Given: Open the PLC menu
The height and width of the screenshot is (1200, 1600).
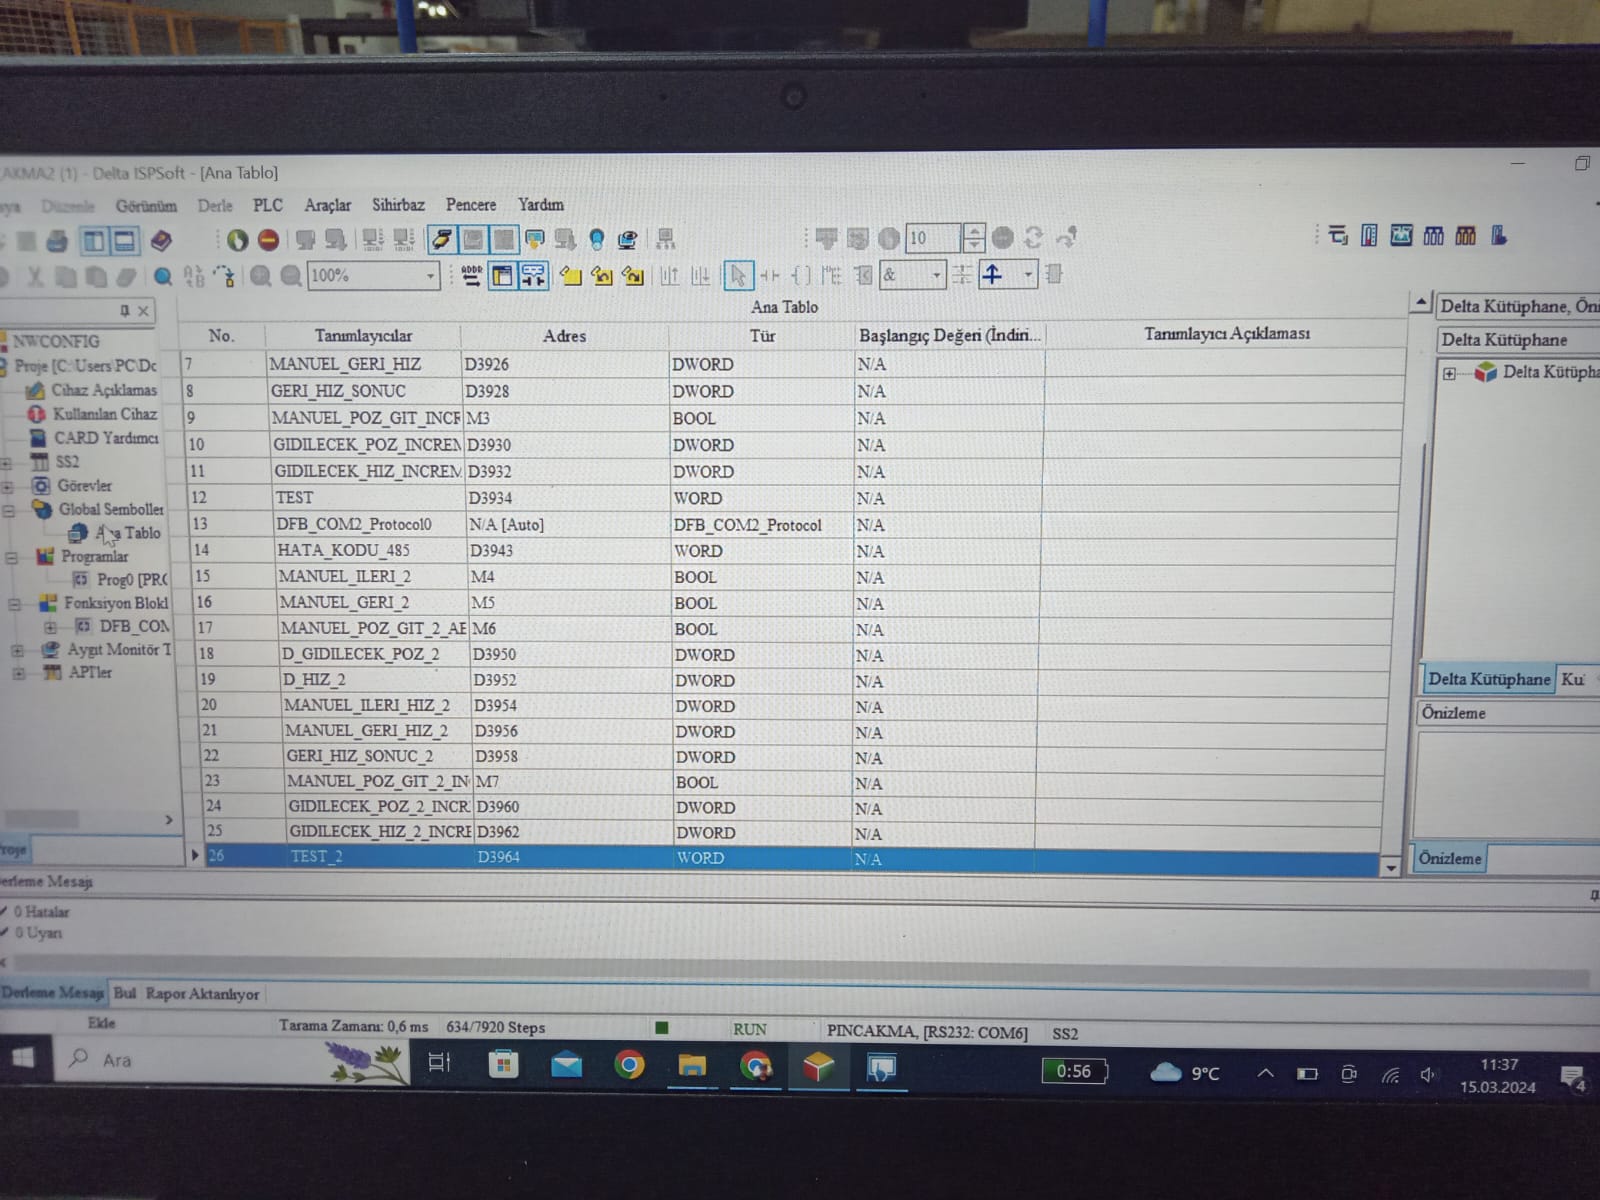Looking at the screenshot, I should (267, 205).
